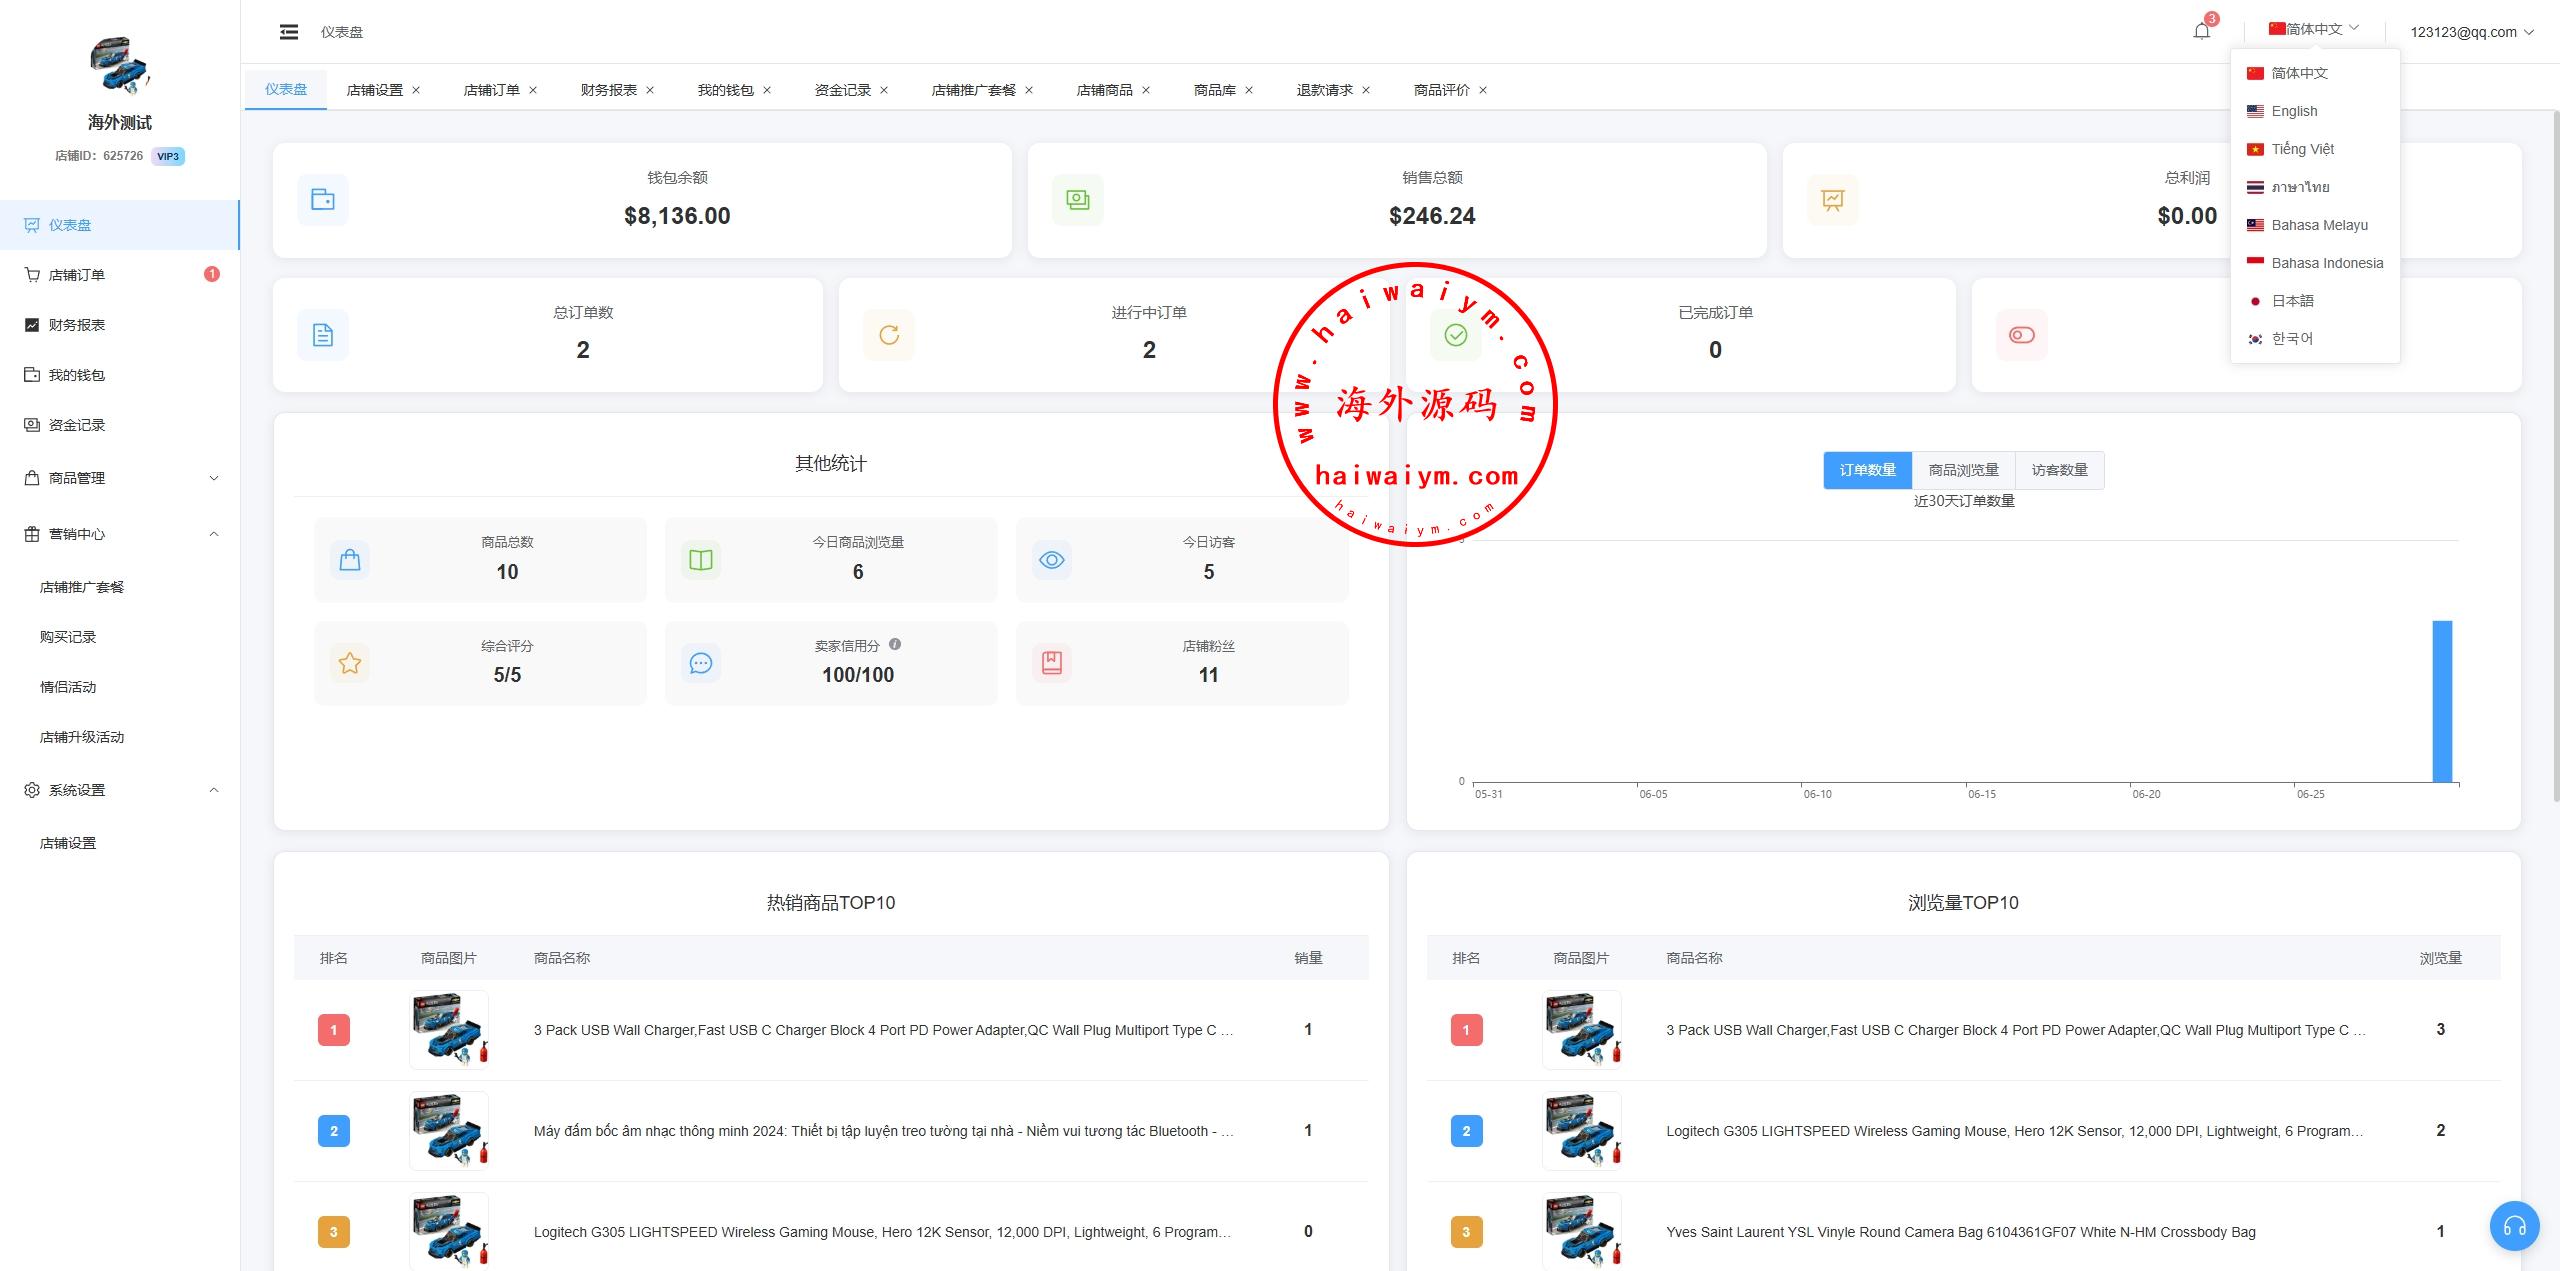This screenshot has height=1271, width=2560.
Task: Open the notification bell icon
Action: [x=2201, y=31]
